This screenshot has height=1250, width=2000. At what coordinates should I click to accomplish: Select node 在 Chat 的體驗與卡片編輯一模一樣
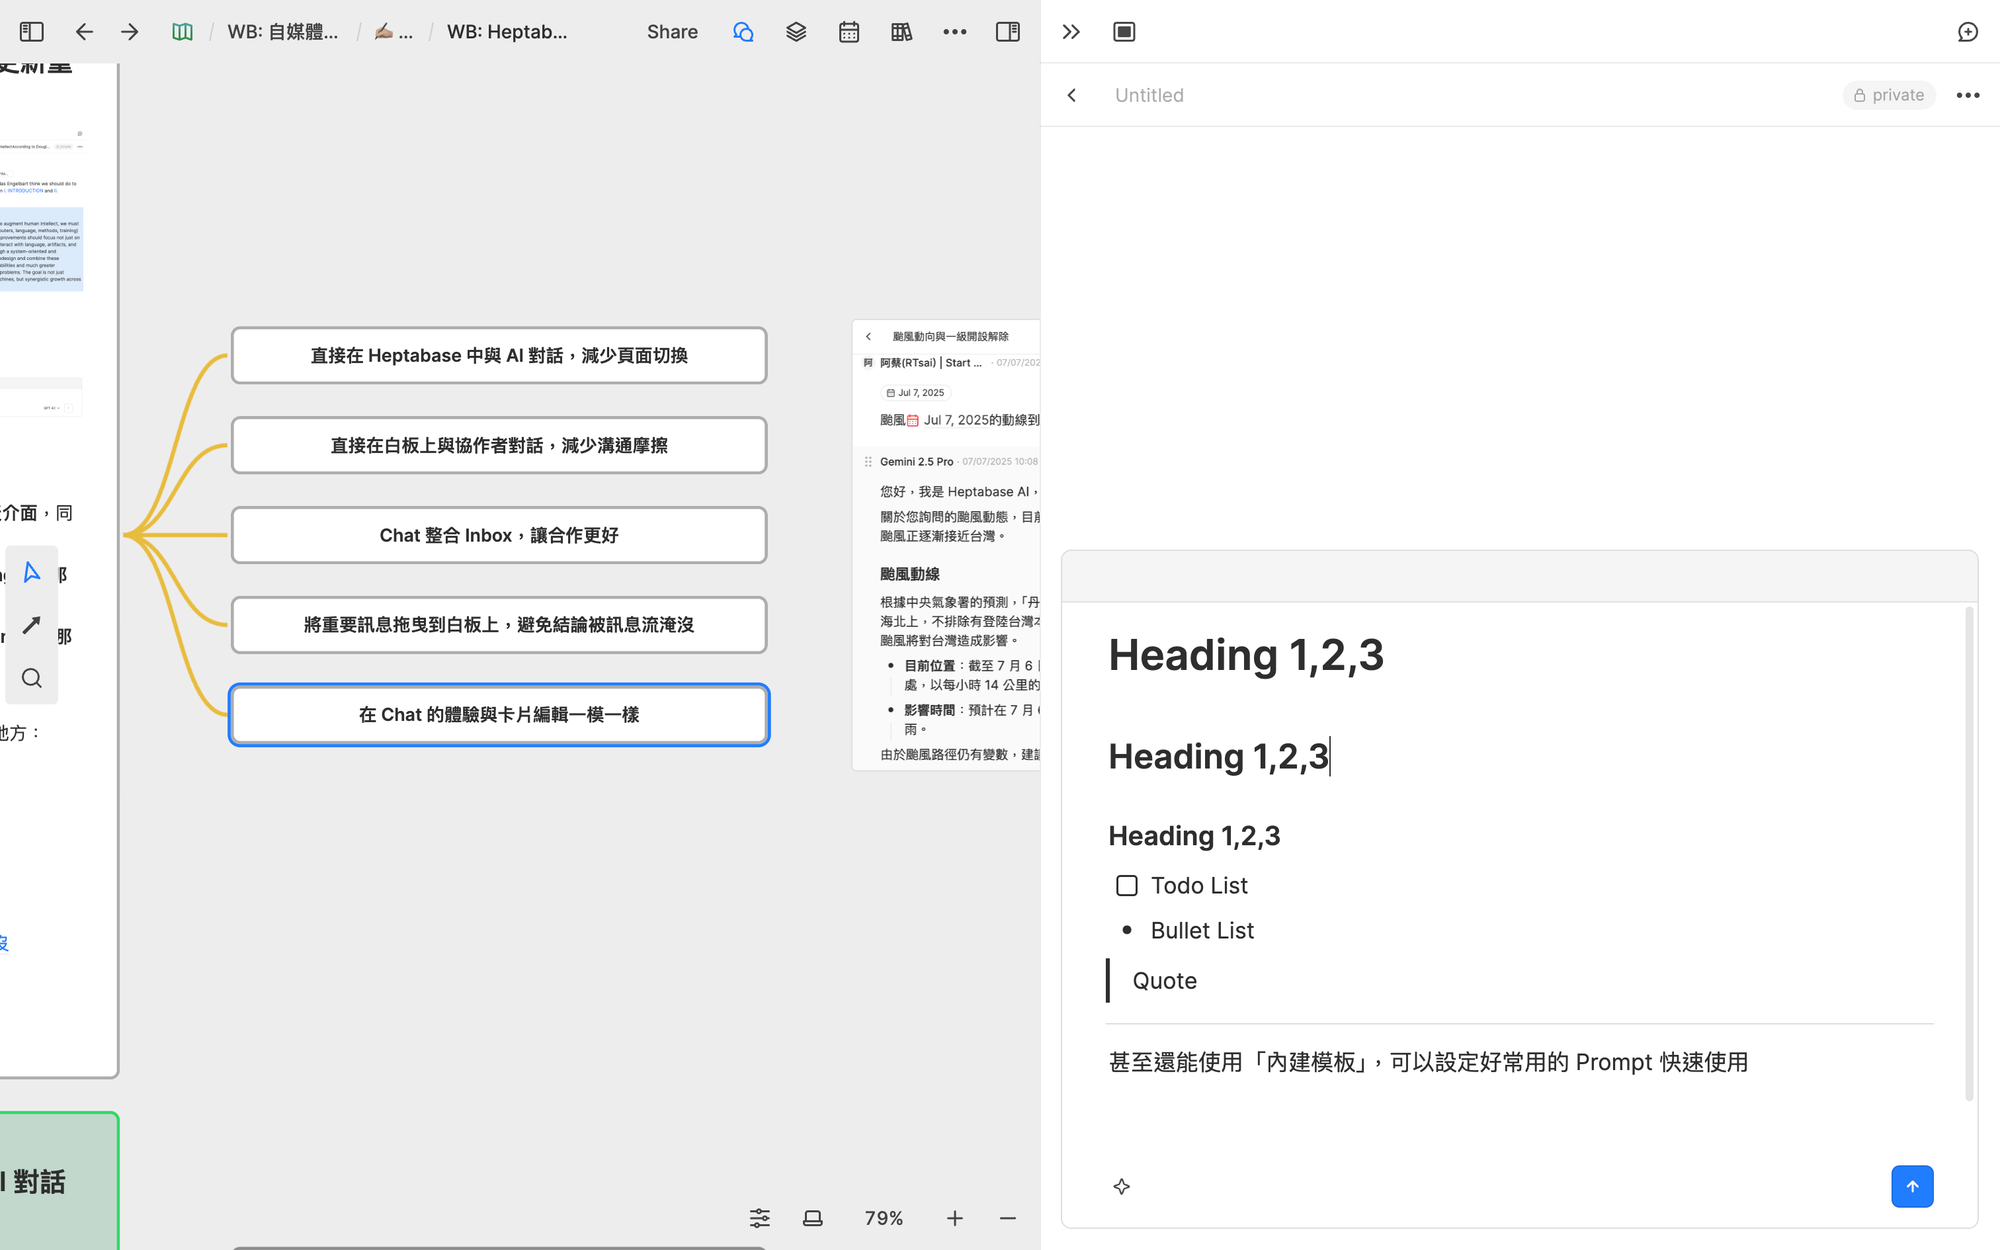499,714
